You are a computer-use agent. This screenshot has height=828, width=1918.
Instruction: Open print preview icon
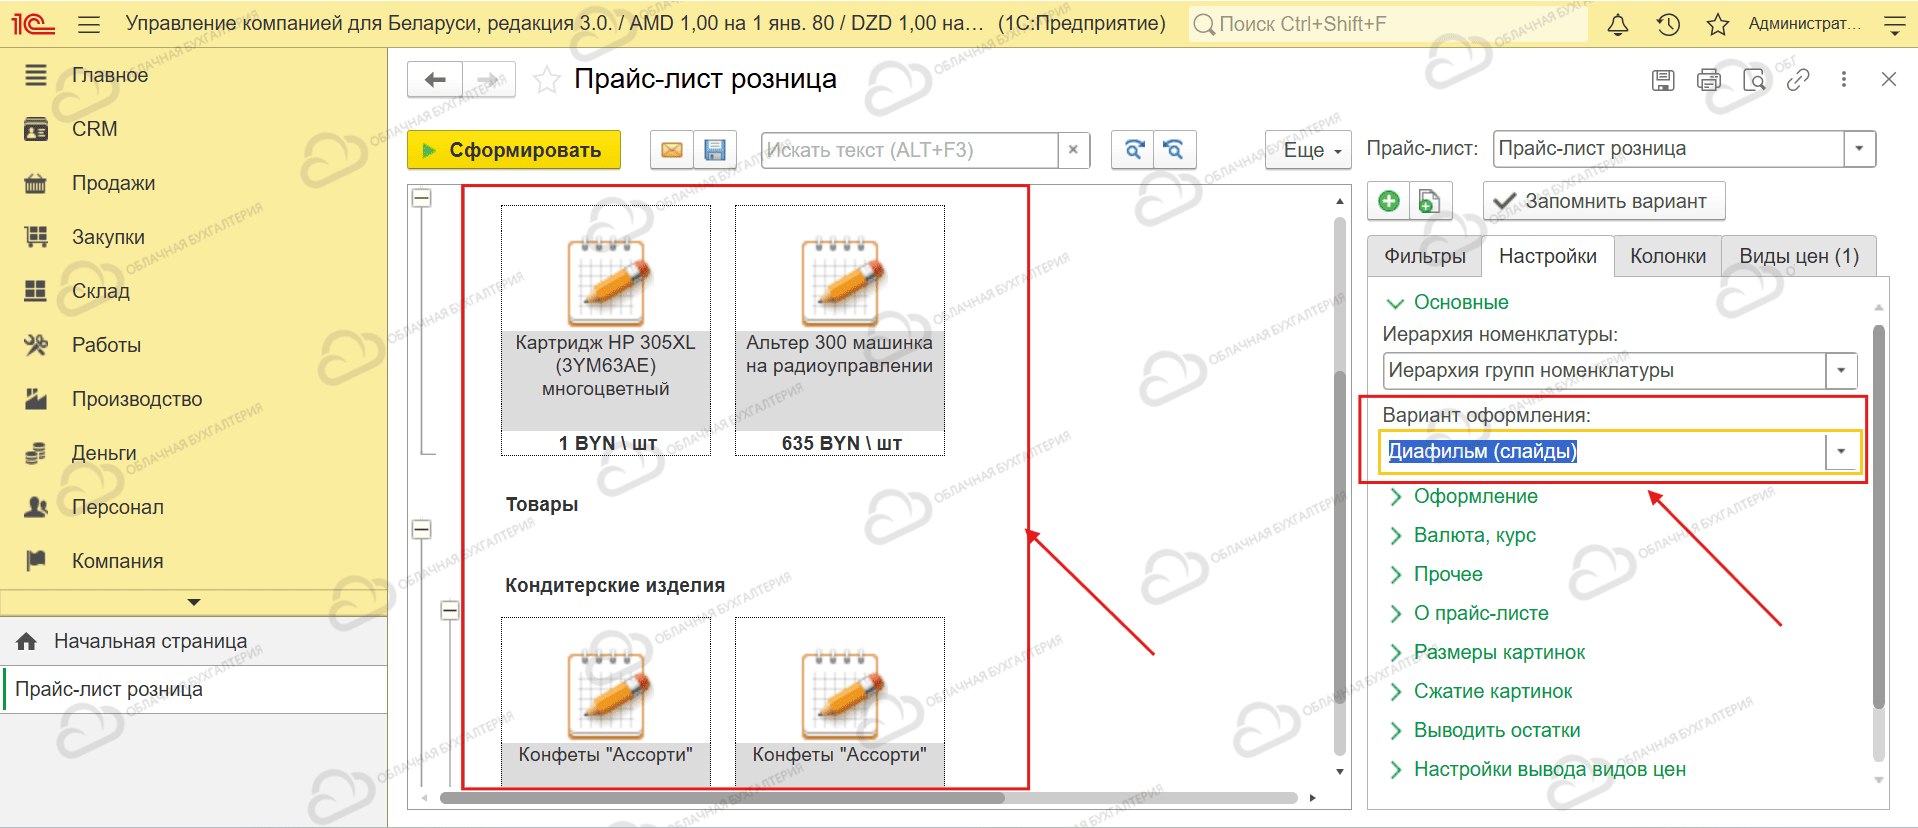point(1754,80)
